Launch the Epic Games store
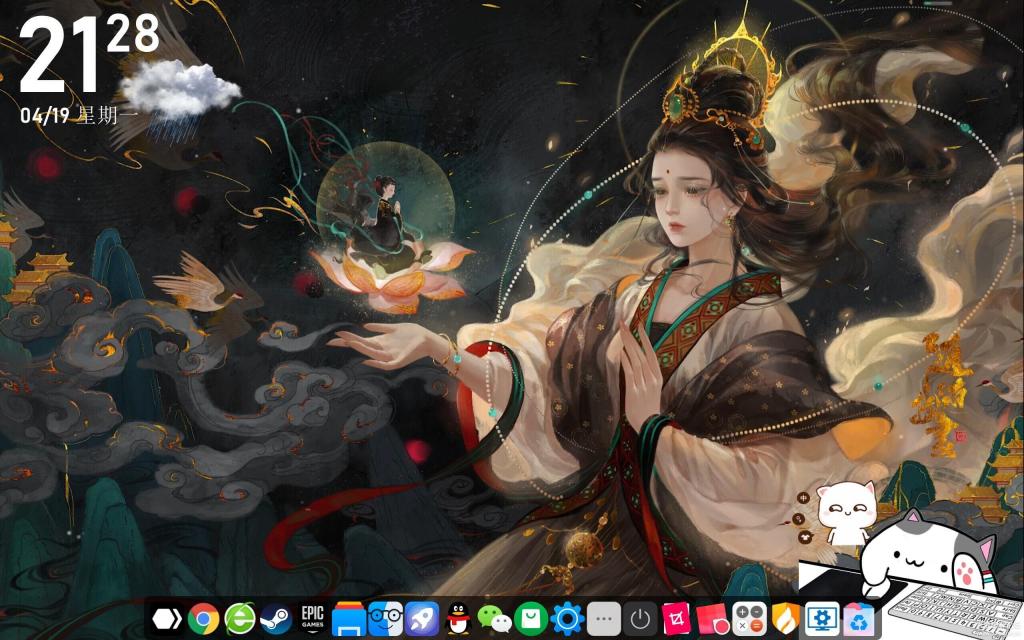 [311, 620]
